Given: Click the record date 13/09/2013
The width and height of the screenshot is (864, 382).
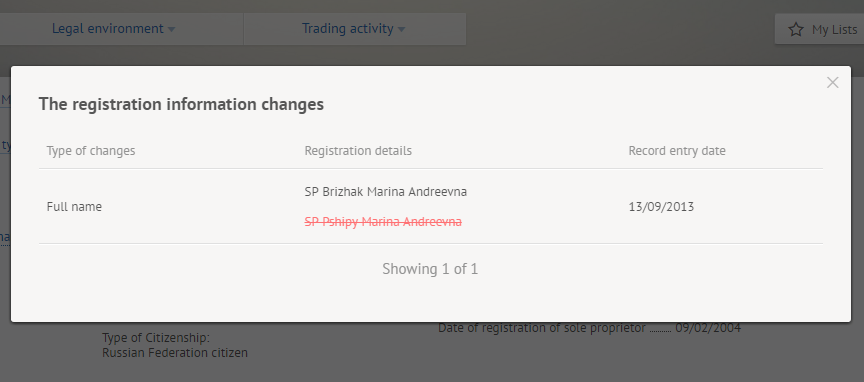Looking at the screenshot, I should point(661,207).
